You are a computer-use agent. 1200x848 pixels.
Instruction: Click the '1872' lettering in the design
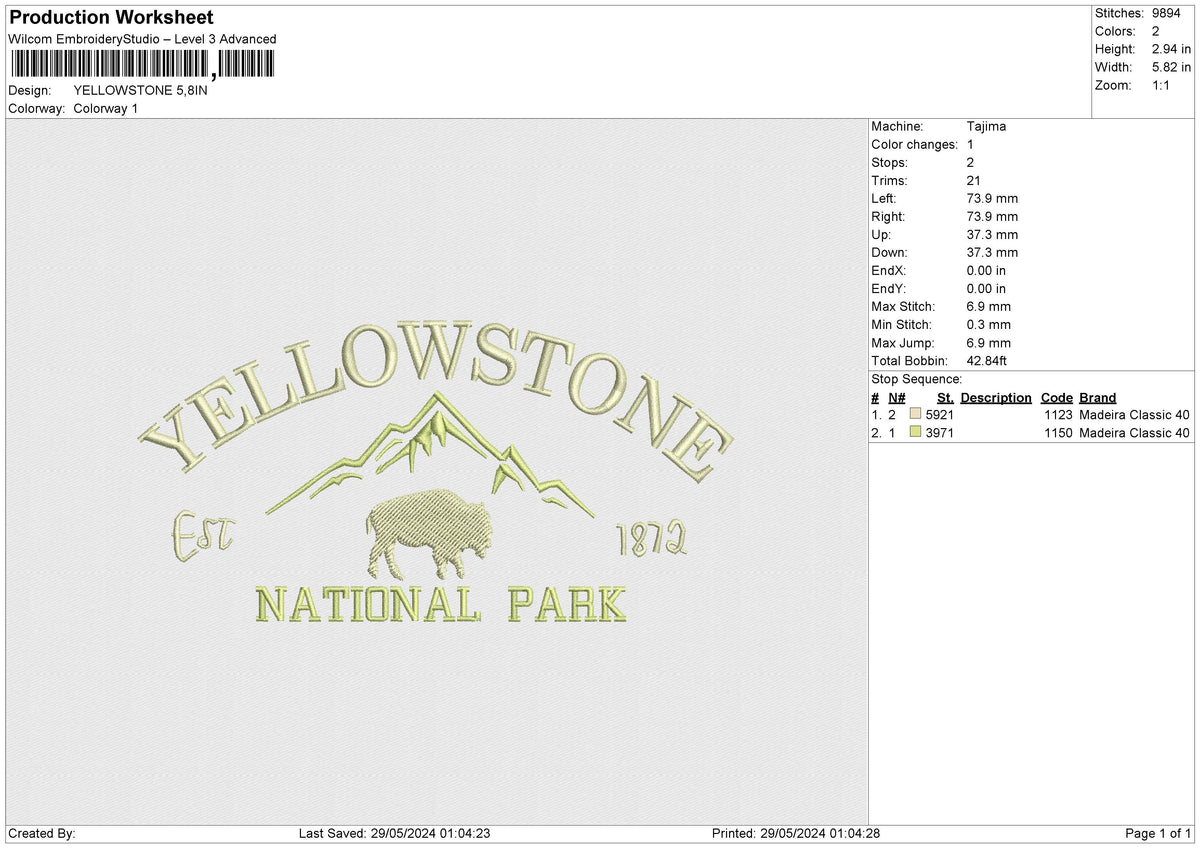(x=653, y=538)
